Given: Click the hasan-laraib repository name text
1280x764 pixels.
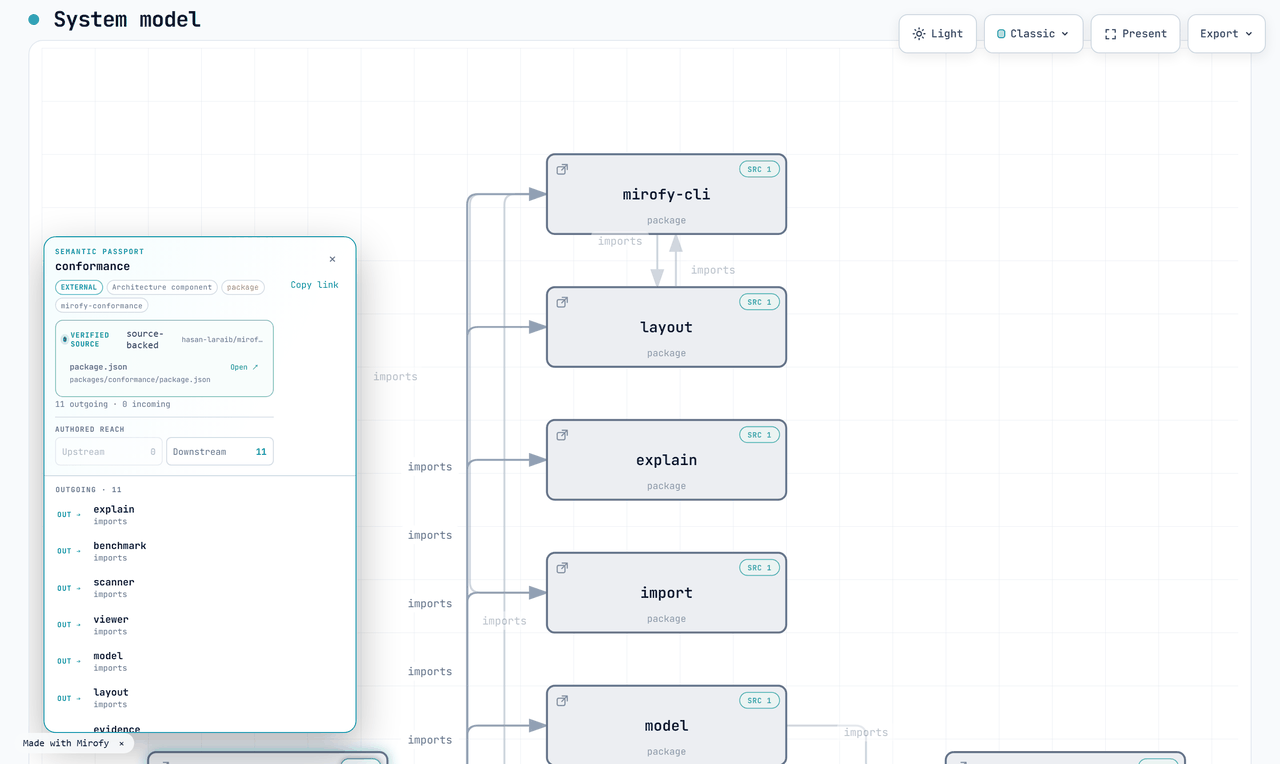Looking at the screenshot, I should (222, 340).
